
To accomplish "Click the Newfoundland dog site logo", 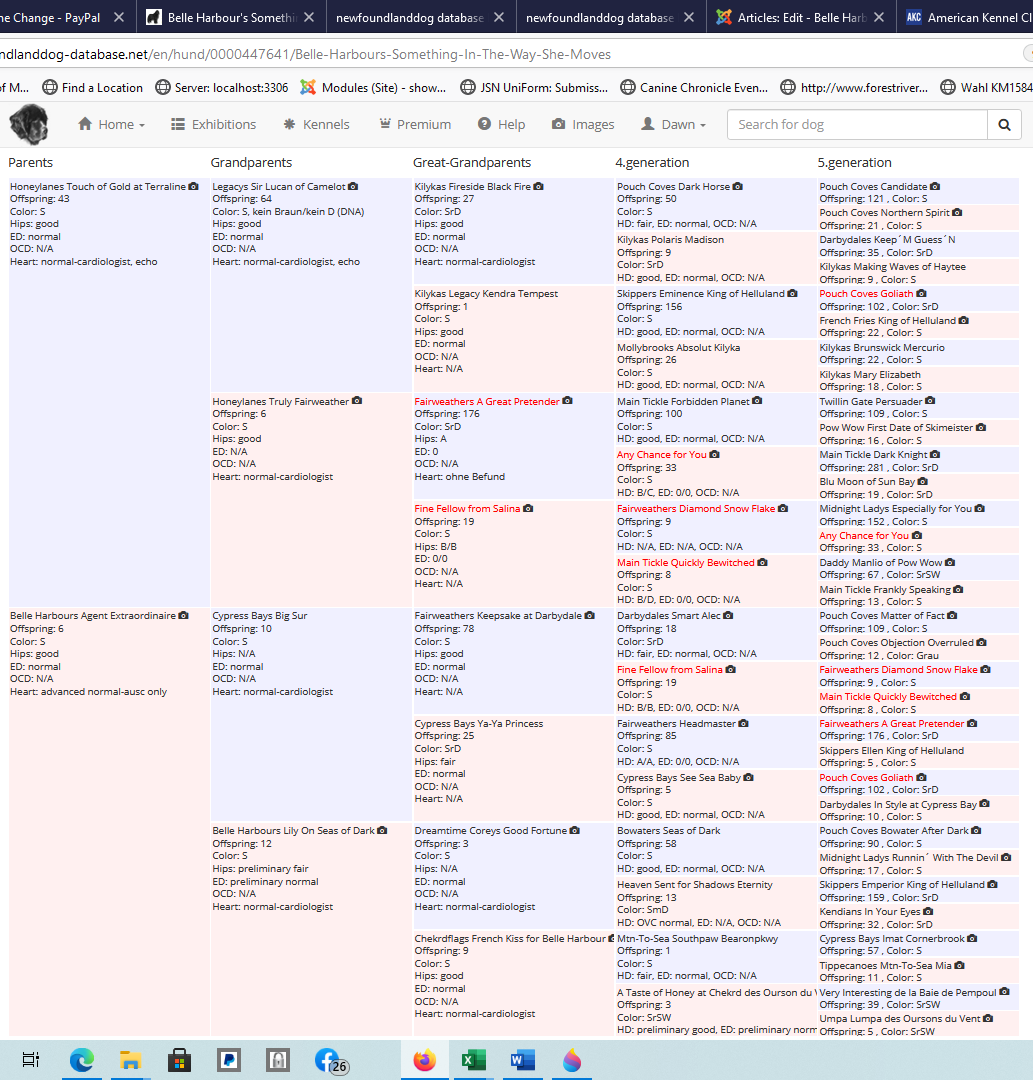I will coord(29,125).
